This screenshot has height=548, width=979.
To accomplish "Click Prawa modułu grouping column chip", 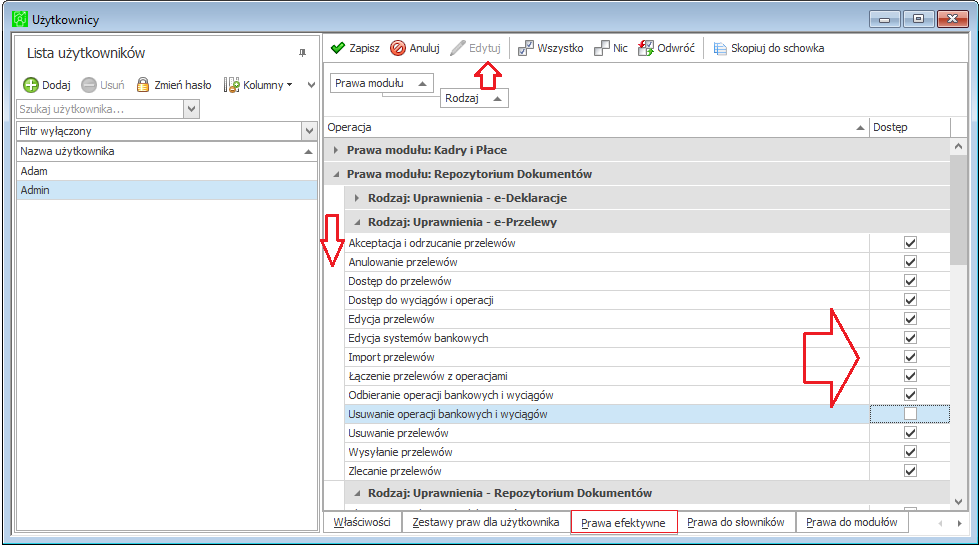I will (x=381, y=83).
